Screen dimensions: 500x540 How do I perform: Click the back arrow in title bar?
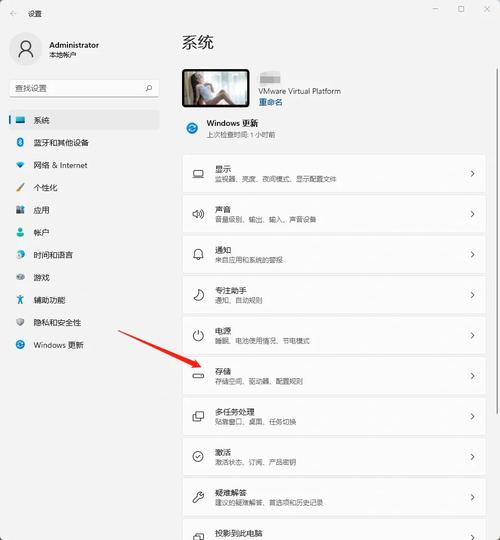(x=13, y=13)
